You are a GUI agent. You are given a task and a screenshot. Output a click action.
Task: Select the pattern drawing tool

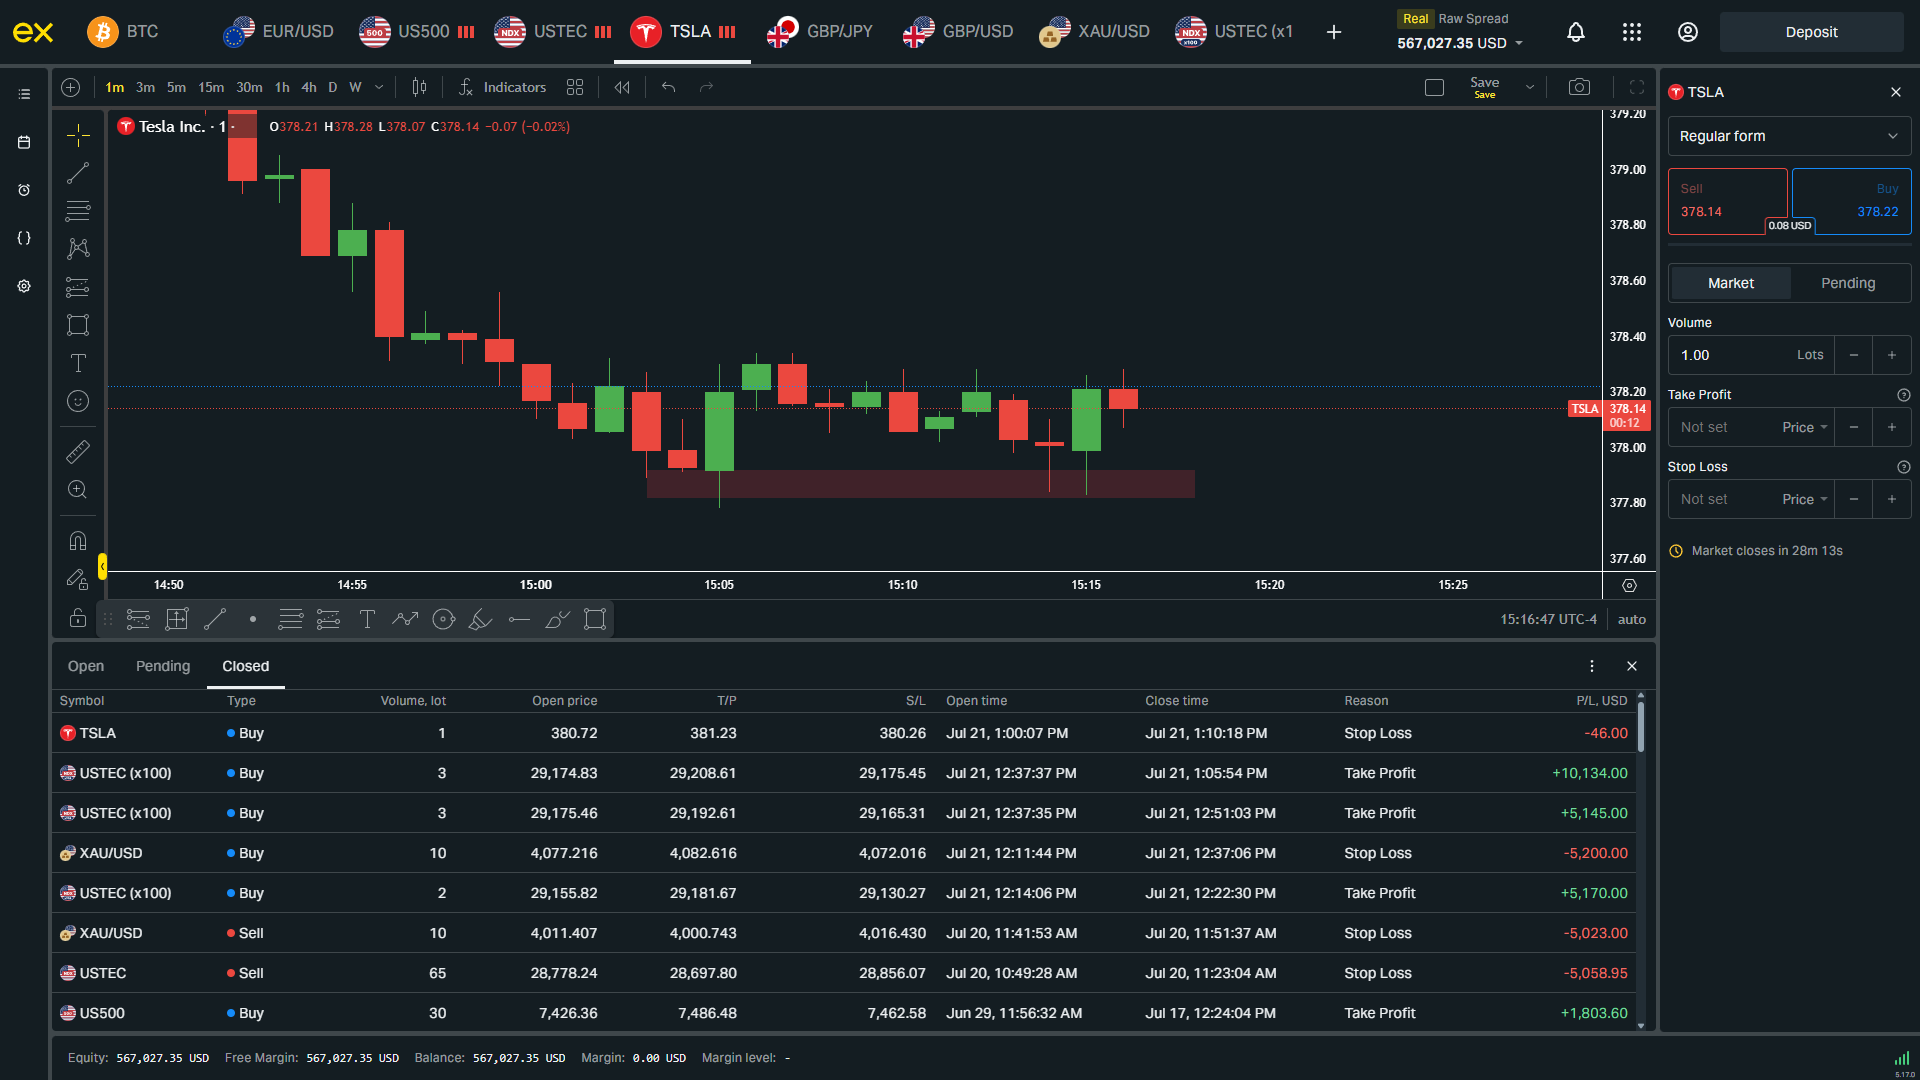click(78, 249)
